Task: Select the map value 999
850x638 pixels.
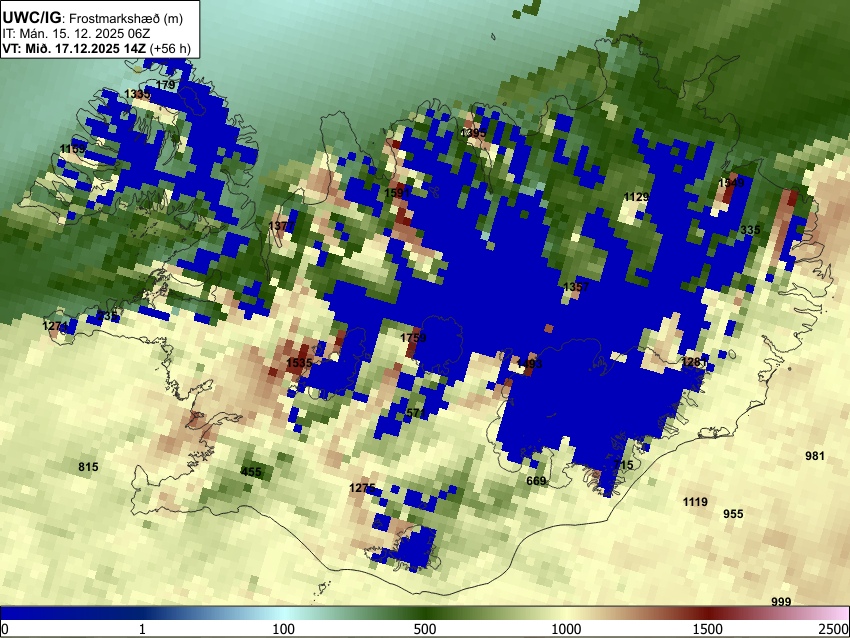Action: coord(781,601)
